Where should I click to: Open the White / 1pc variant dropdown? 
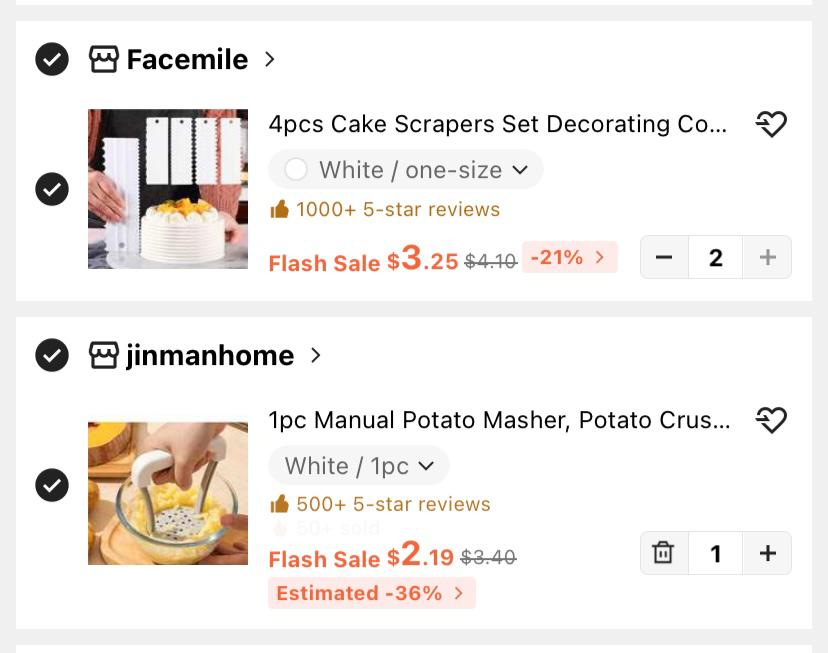359,466
